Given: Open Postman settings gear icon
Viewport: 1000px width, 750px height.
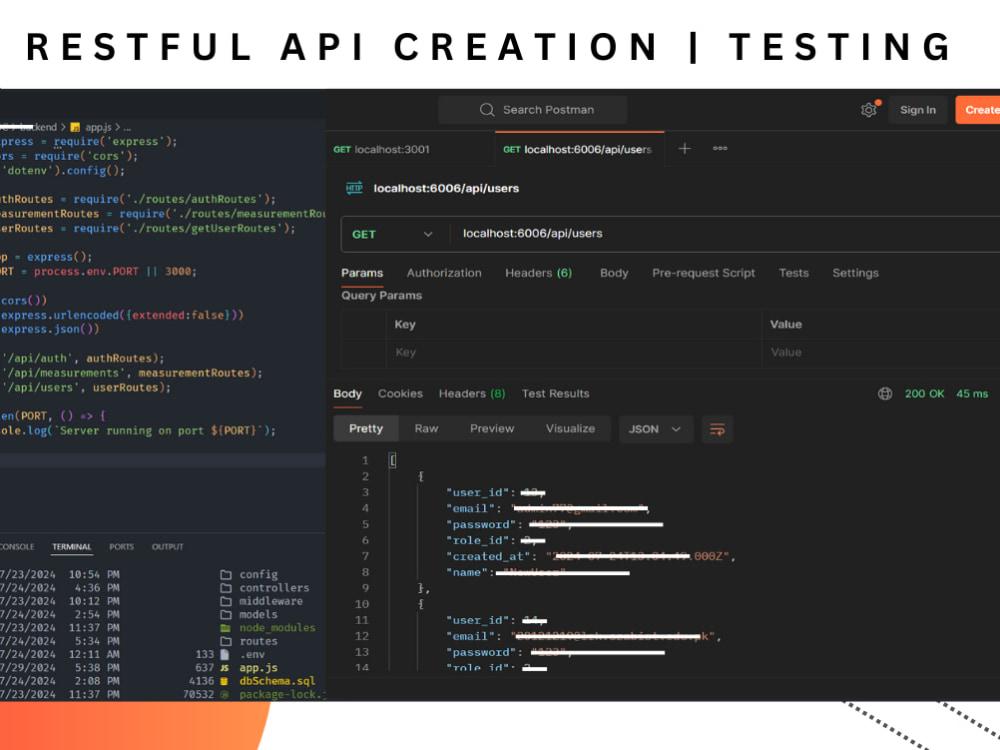Looking at the screenshot, I should (869, 110).
